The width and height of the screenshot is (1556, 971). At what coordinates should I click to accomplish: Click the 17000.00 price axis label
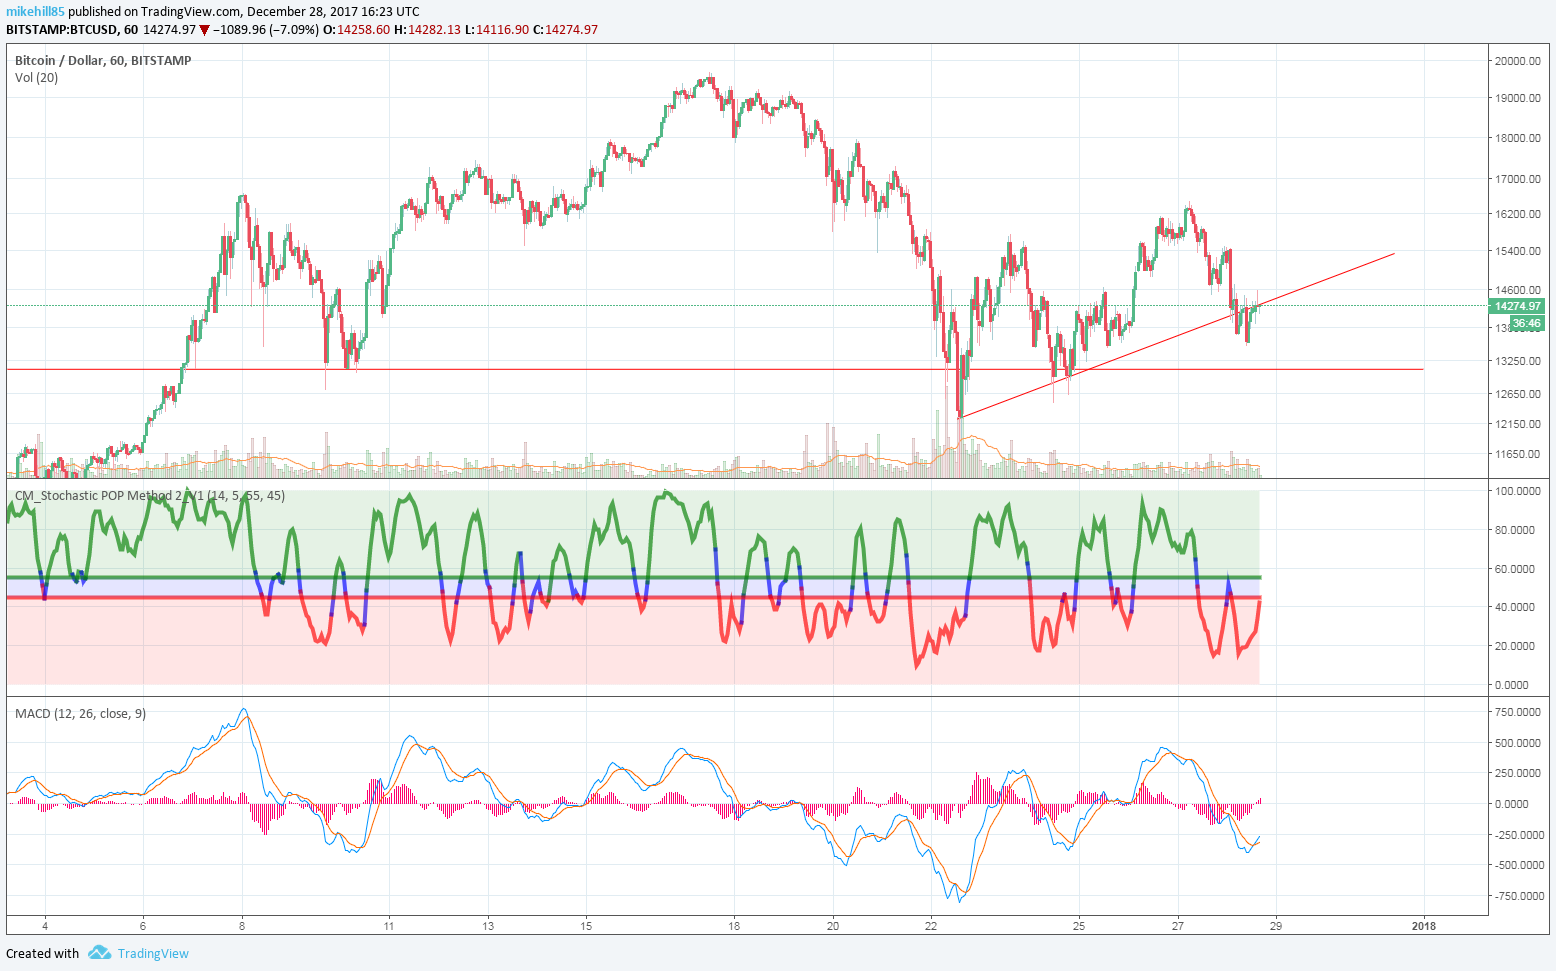point(1517,179)
